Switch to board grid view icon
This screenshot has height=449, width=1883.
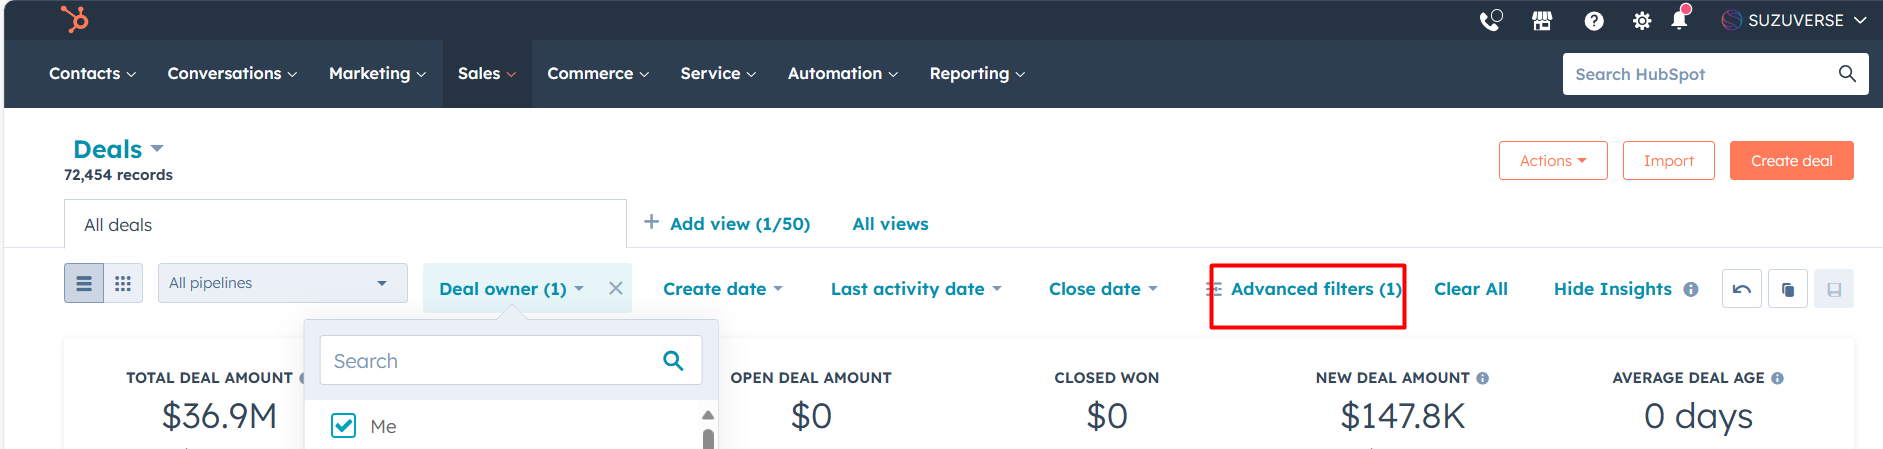click(x=123, y=283)
